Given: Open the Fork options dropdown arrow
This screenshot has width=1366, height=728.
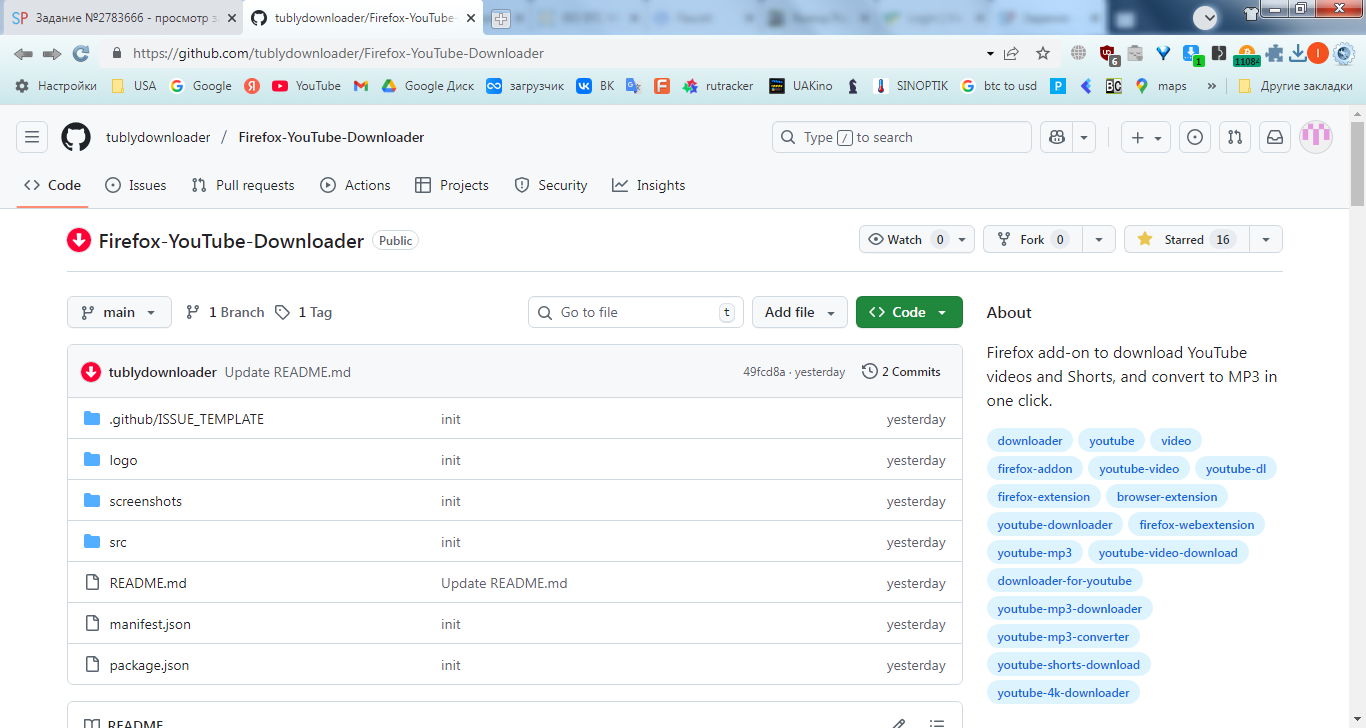Looking at the screenshot, I should coord(1099,239).
